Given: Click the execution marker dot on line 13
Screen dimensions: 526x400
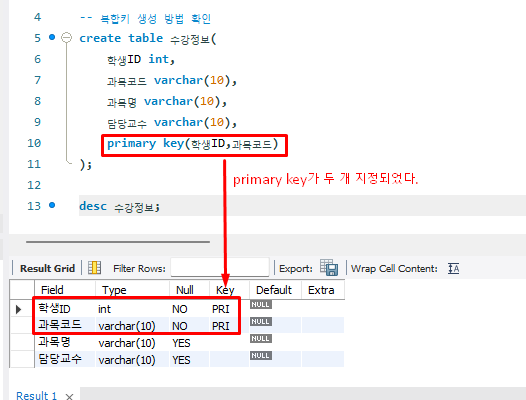Looking at the screenshot, I should [52, 205].
